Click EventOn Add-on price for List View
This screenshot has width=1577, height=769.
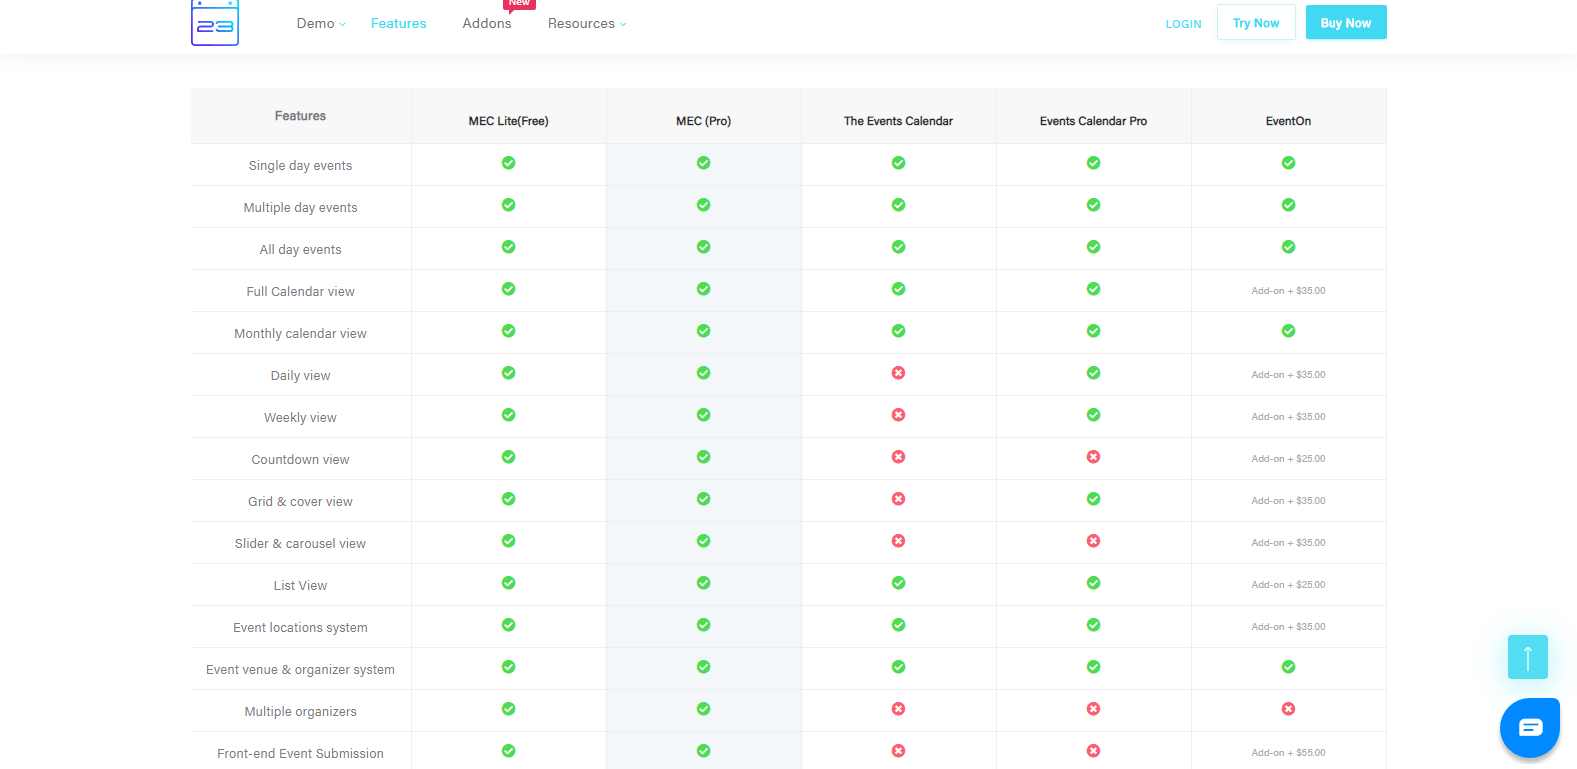[1288, 585]
